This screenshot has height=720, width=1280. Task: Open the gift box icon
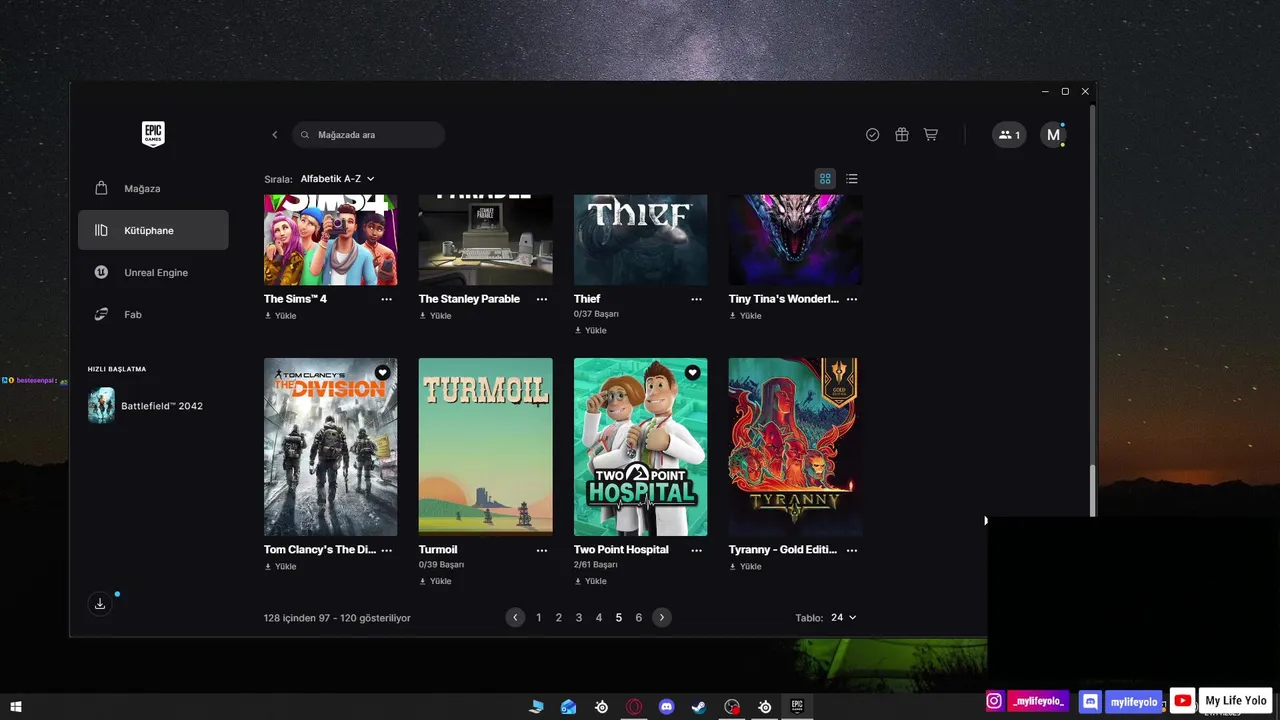902,135
